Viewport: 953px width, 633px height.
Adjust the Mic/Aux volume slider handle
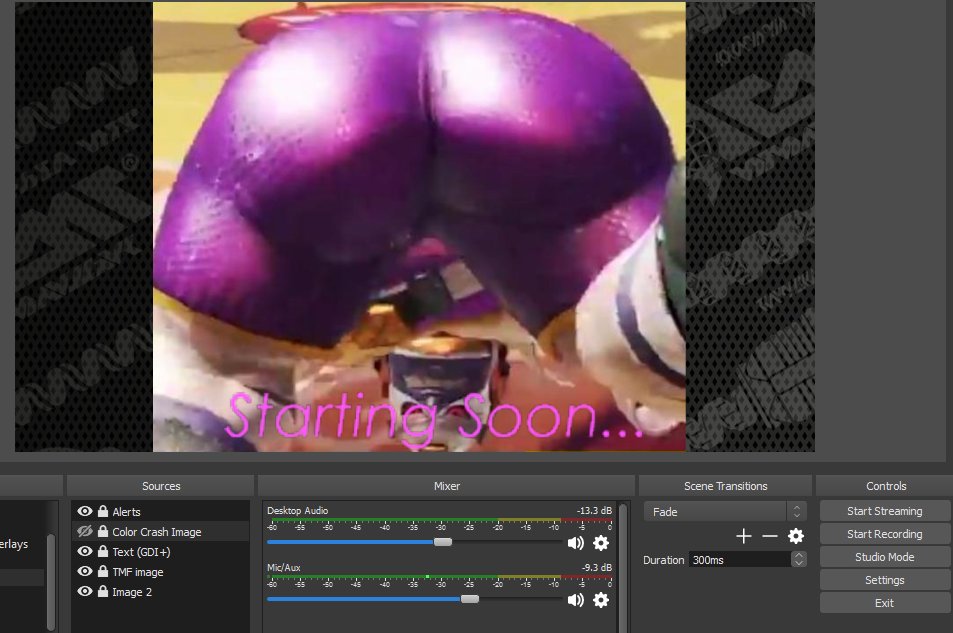click(x=470, y=599)
